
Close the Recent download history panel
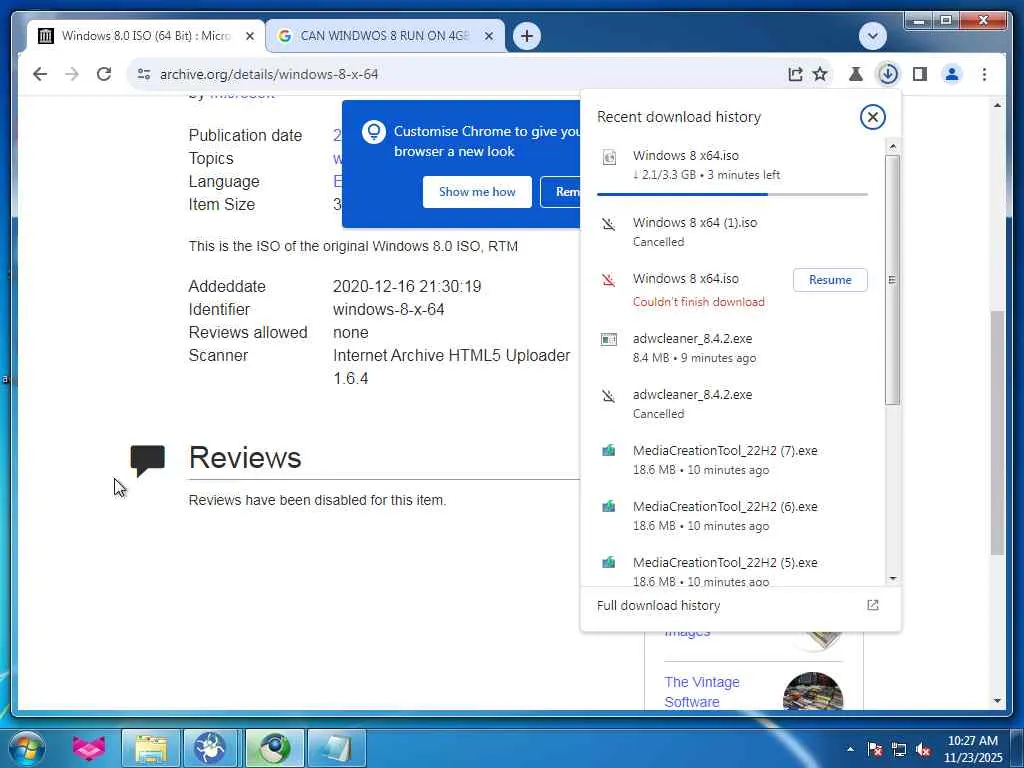point(872,117)
